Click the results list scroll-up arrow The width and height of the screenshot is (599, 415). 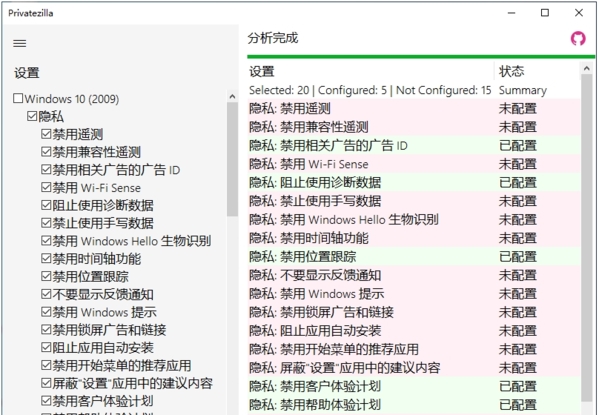pos(586,68)
